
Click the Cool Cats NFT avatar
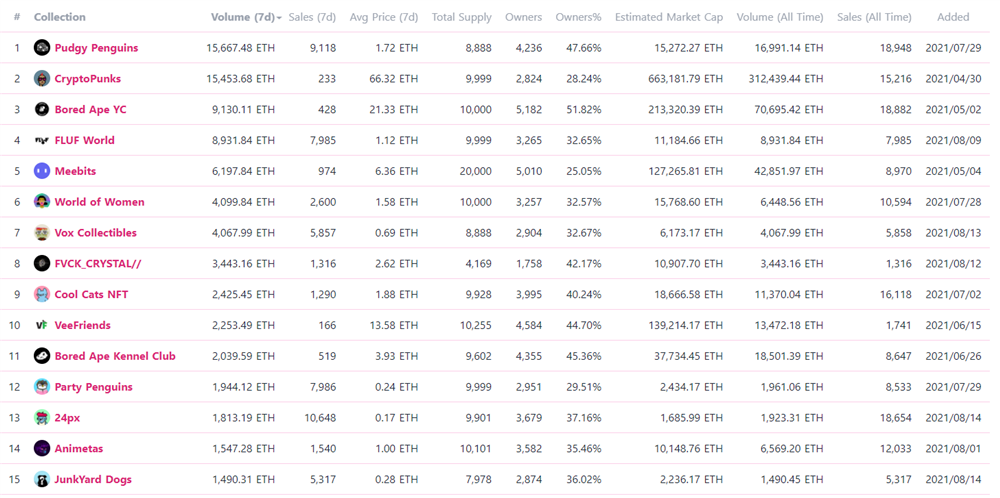click(x=41, y=294)
